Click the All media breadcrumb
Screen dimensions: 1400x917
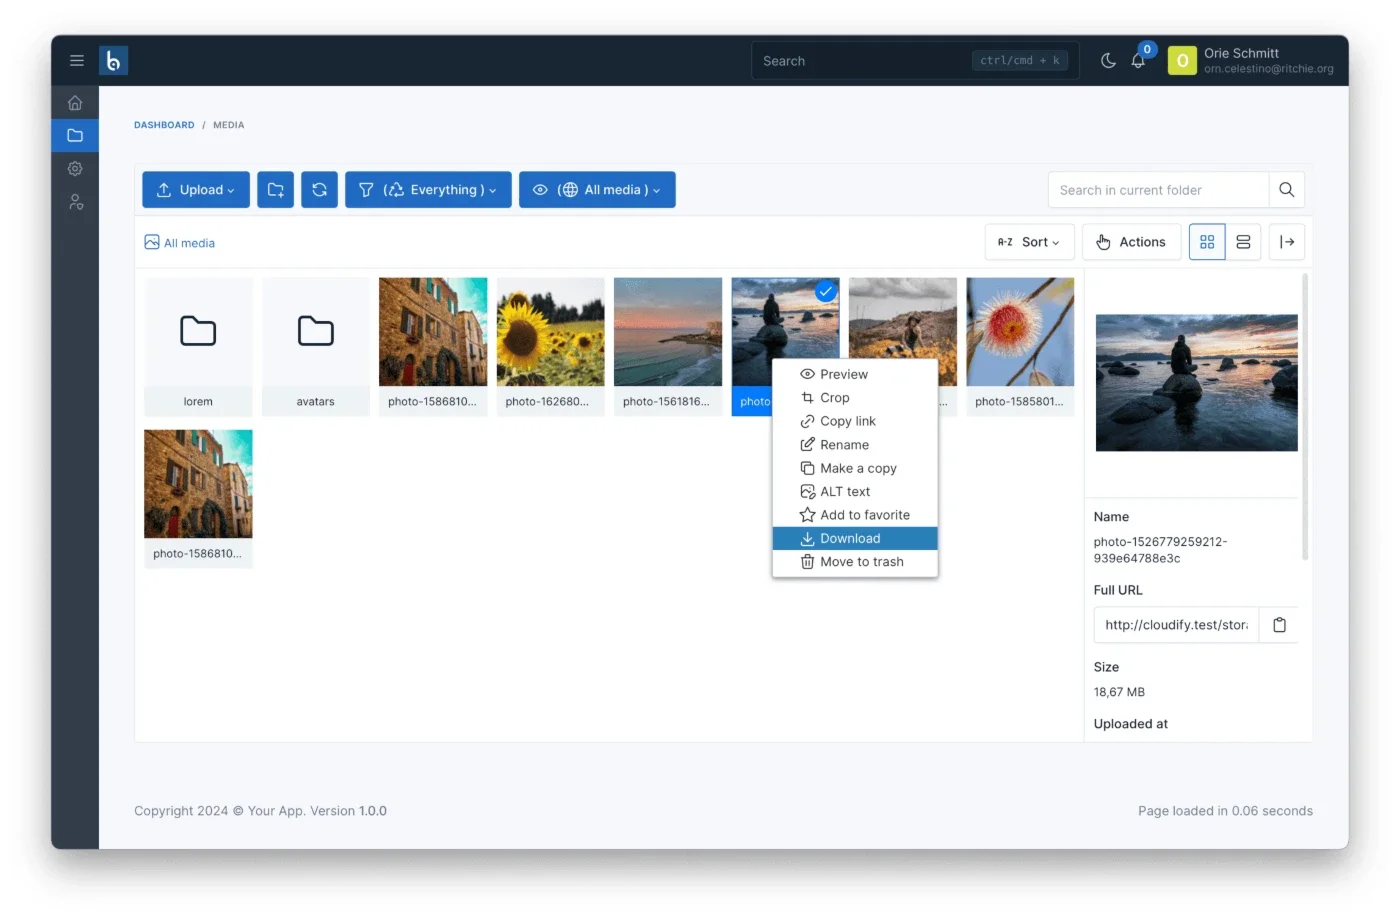click(x=180, y=243)
